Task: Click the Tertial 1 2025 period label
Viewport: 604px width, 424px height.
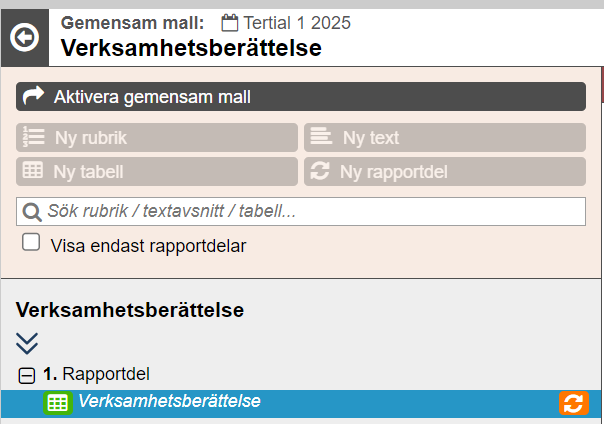Action: click(x=297, y=22)
